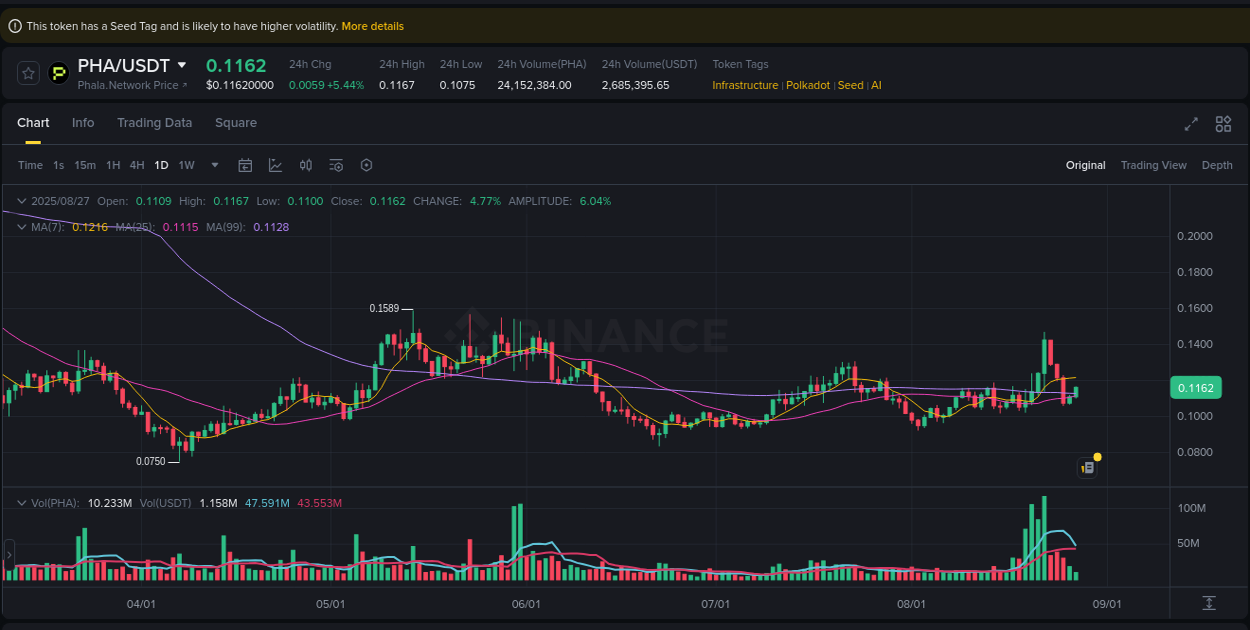Open the grid layout icon
The width and height of the screenshot is (1250, 630).
tap(1223, 123)
